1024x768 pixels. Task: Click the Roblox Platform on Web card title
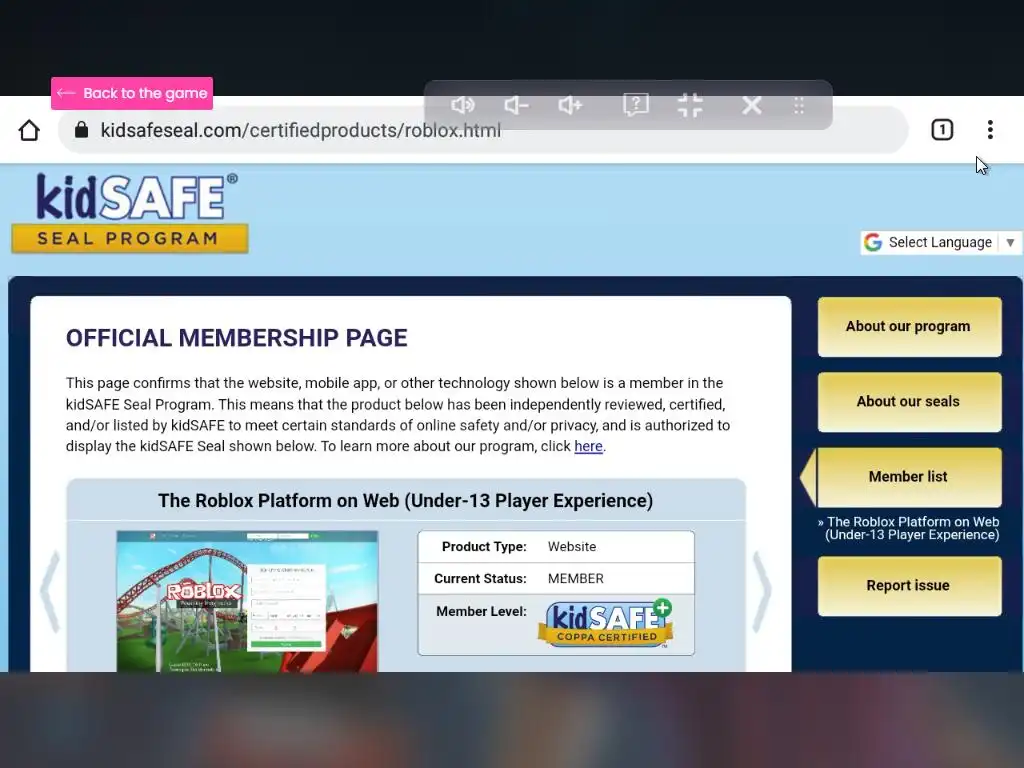pos(406,501)
